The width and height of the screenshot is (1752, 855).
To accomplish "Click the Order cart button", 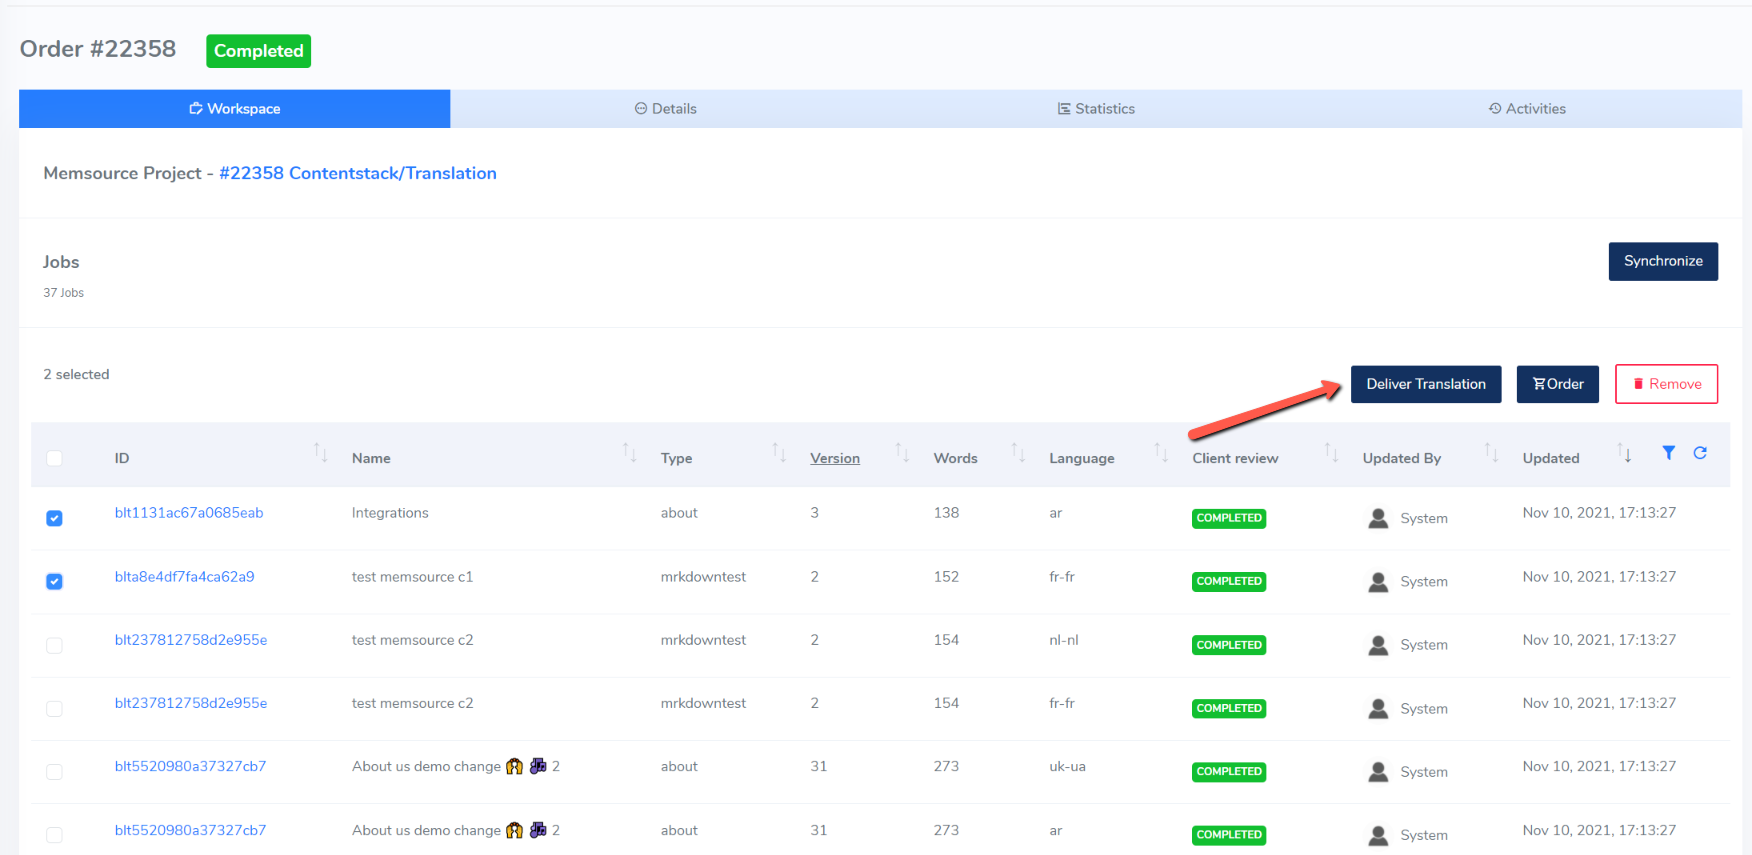I will pyautogui.click(x=1557, y=384).
